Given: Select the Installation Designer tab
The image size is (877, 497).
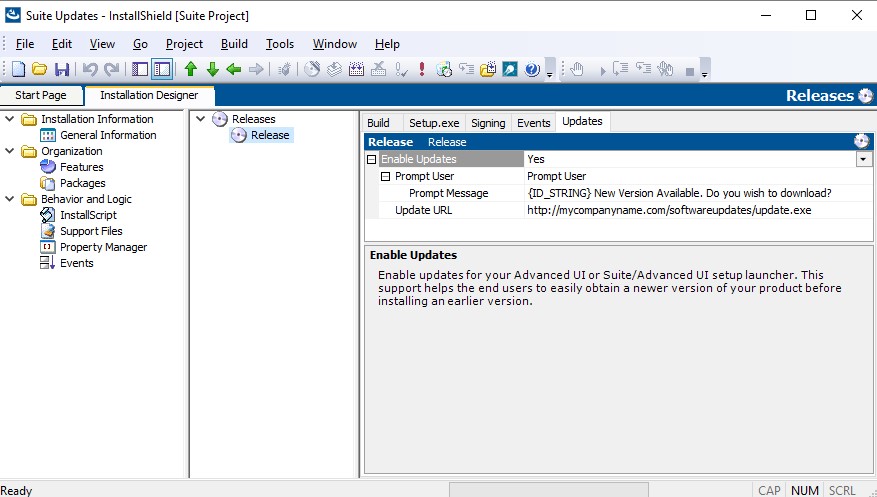Looking at the screenshot, I should coord(149,95).
